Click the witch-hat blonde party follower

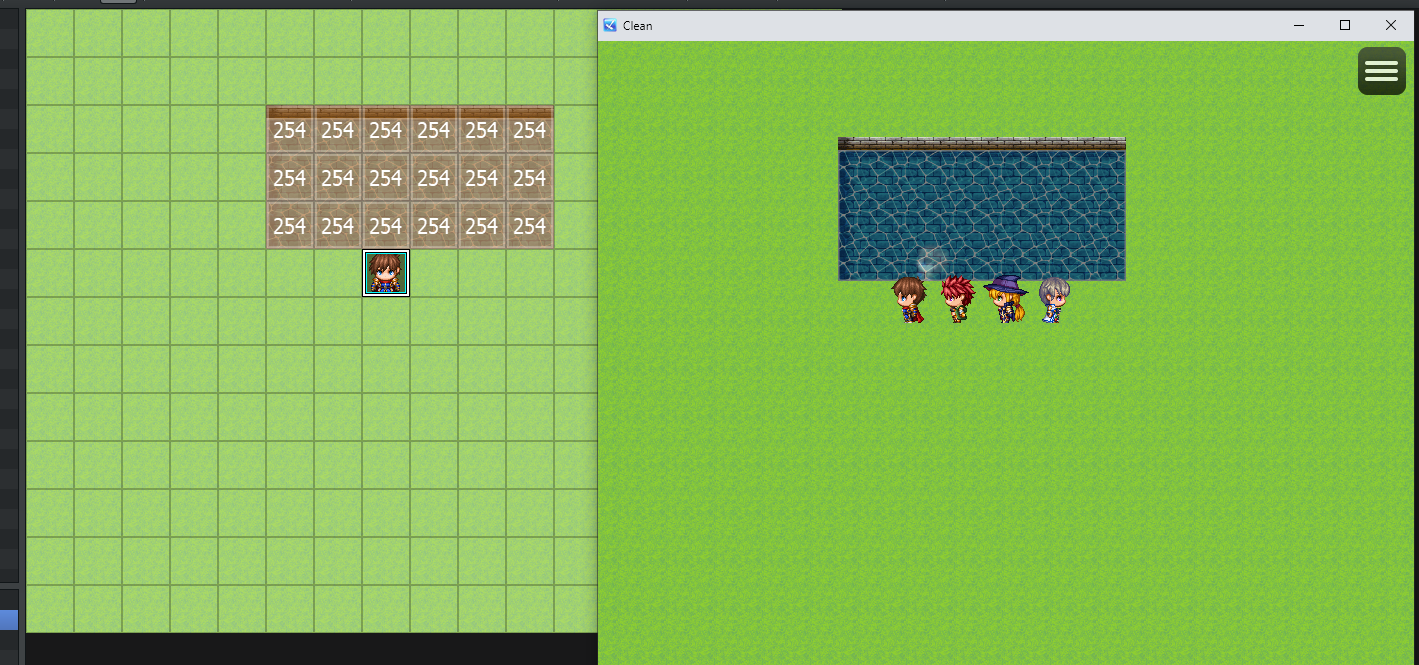tap(1005, 299)
